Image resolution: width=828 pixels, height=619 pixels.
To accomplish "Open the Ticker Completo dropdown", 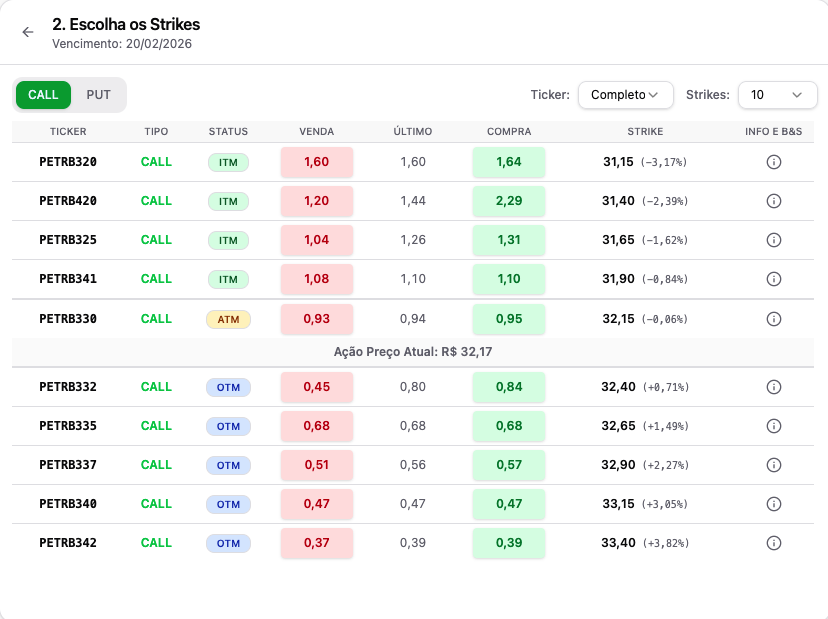I will tap(626, 95).
